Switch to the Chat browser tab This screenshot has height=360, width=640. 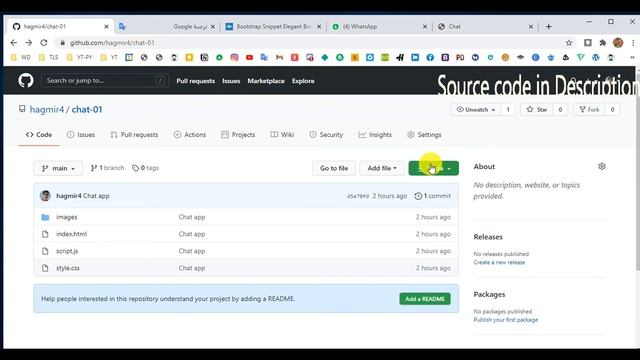(486, 27)
